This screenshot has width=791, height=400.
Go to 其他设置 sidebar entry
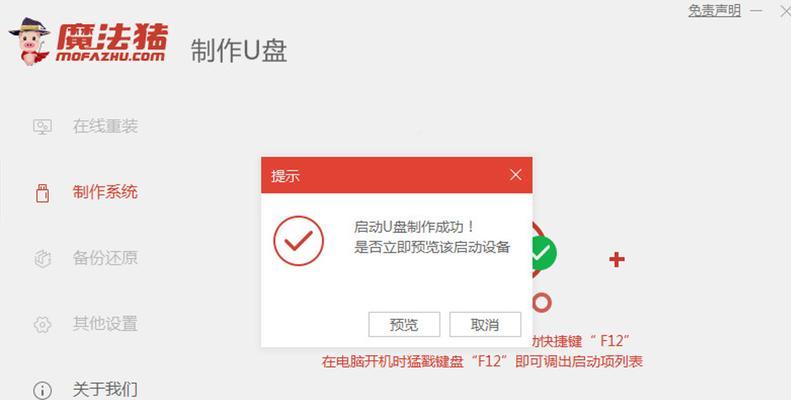coord(105,324)
